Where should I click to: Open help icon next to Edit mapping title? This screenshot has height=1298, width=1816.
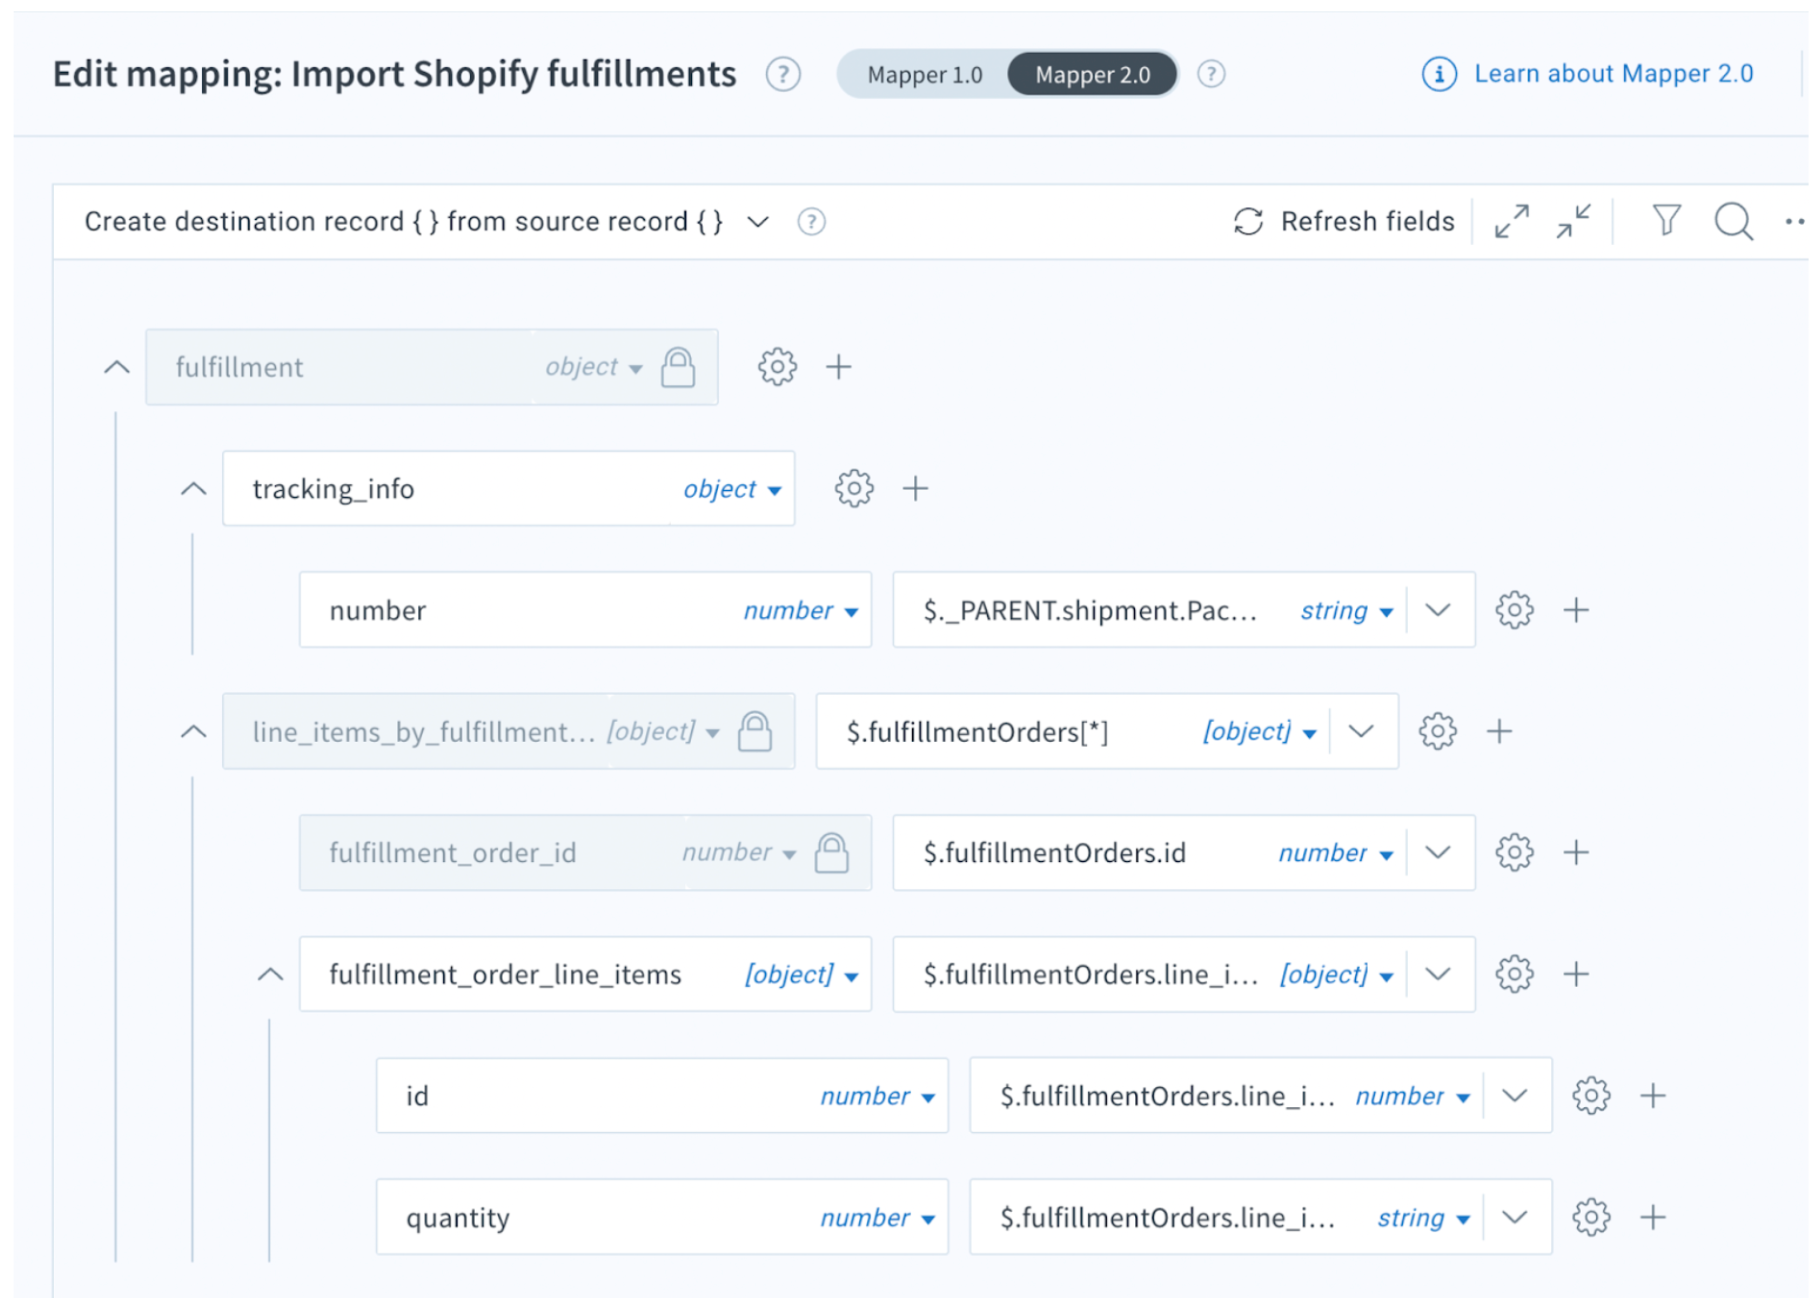(783, 74)
